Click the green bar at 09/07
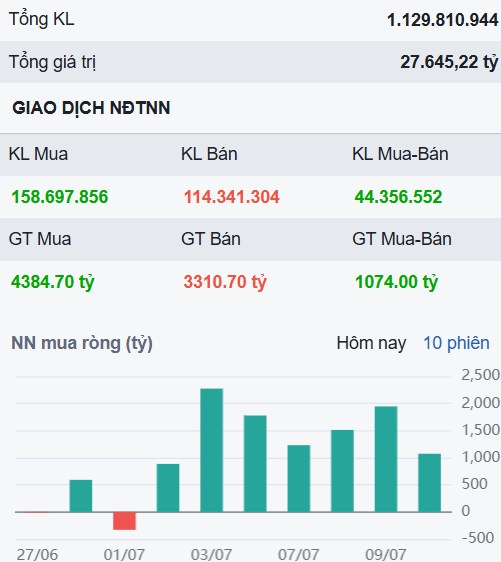501x562 pixels. tap(386, 459)
